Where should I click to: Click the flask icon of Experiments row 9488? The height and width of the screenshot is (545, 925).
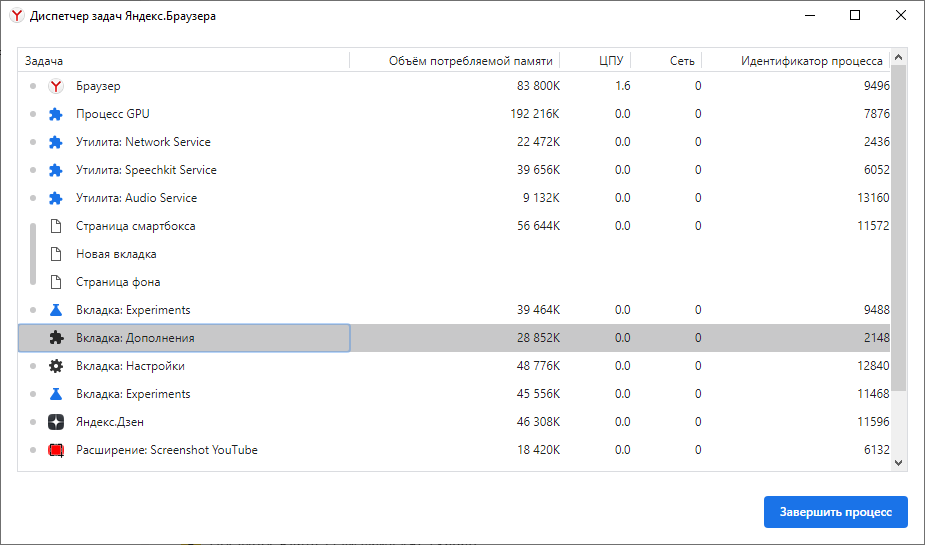56,310
